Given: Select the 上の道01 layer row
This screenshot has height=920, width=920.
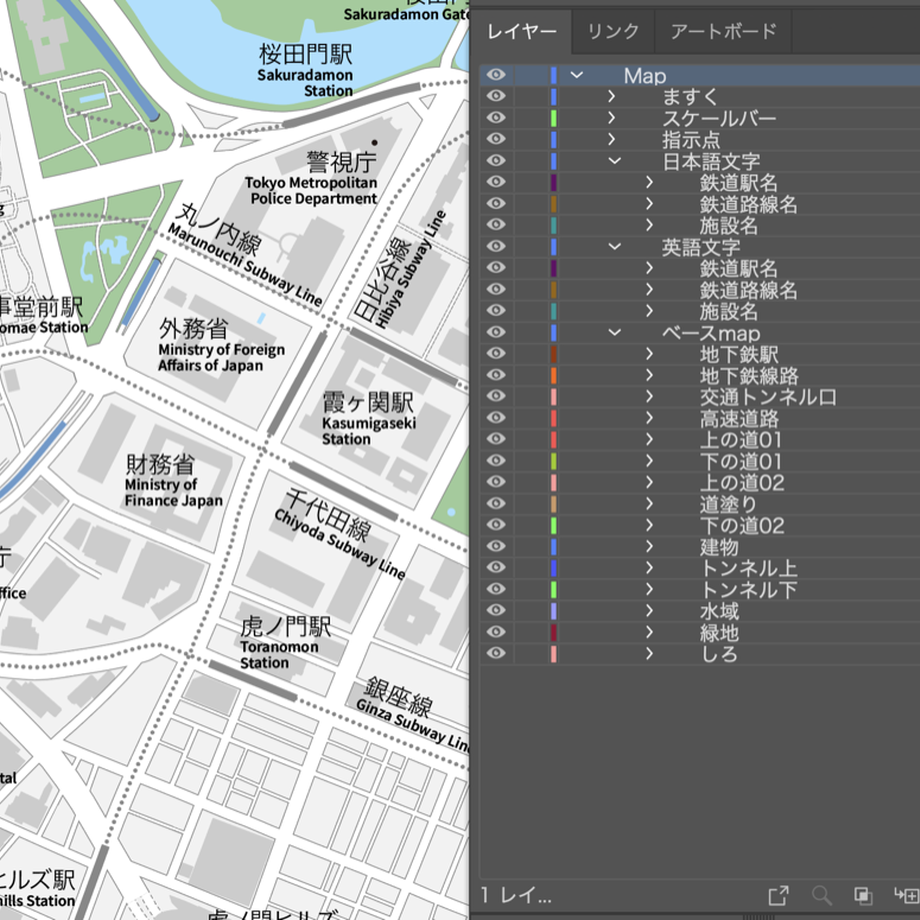Looking at the screenshot, I should pyautogui.click(x=700, y=439).
